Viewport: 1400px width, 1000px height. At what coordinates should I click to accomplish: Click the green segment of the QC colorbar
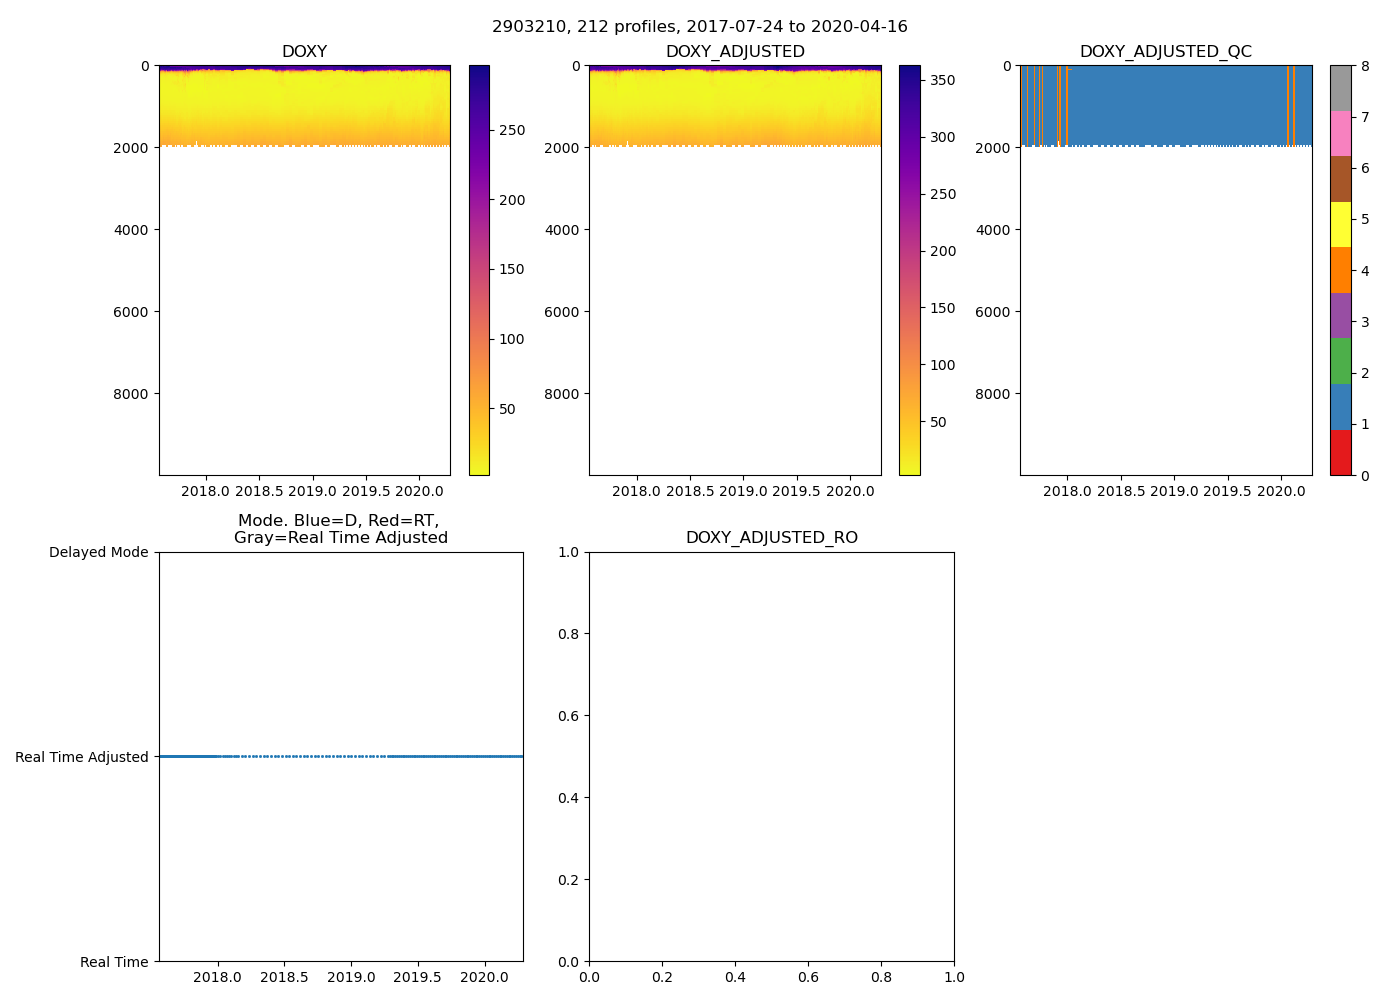[1340, 361]
